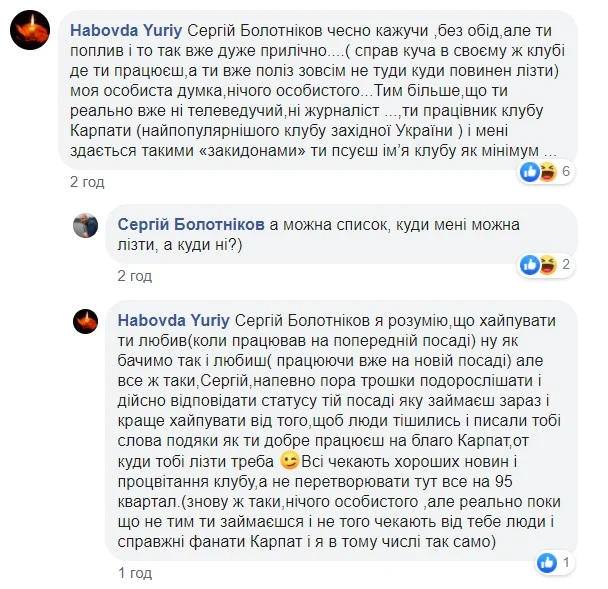Screen dimensions: 608x589
Task: Click the "2 год" timestamp under top comment
Action: [87, 183]
